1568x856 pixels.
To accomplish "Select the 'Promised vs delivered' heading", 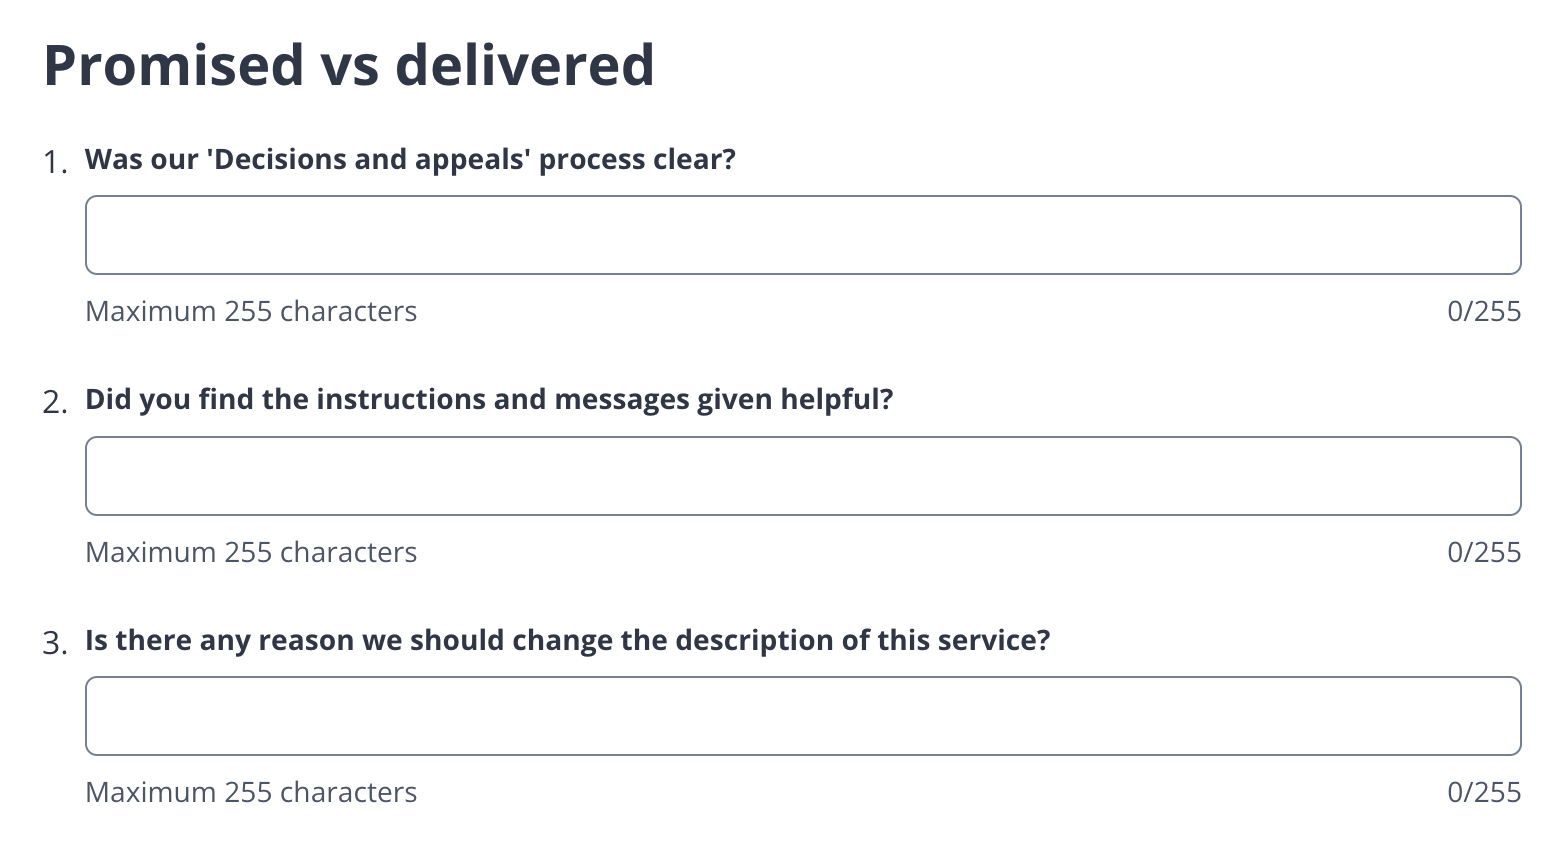I will coord(348,65).
